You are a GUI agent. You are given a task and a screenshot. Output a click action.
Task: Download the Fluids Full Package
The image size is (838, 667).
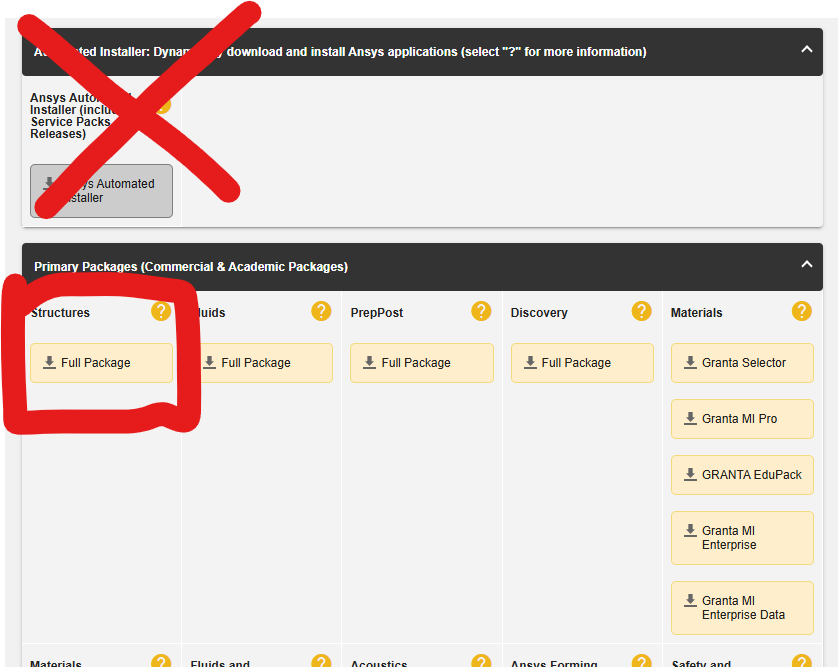pos(262,363)
